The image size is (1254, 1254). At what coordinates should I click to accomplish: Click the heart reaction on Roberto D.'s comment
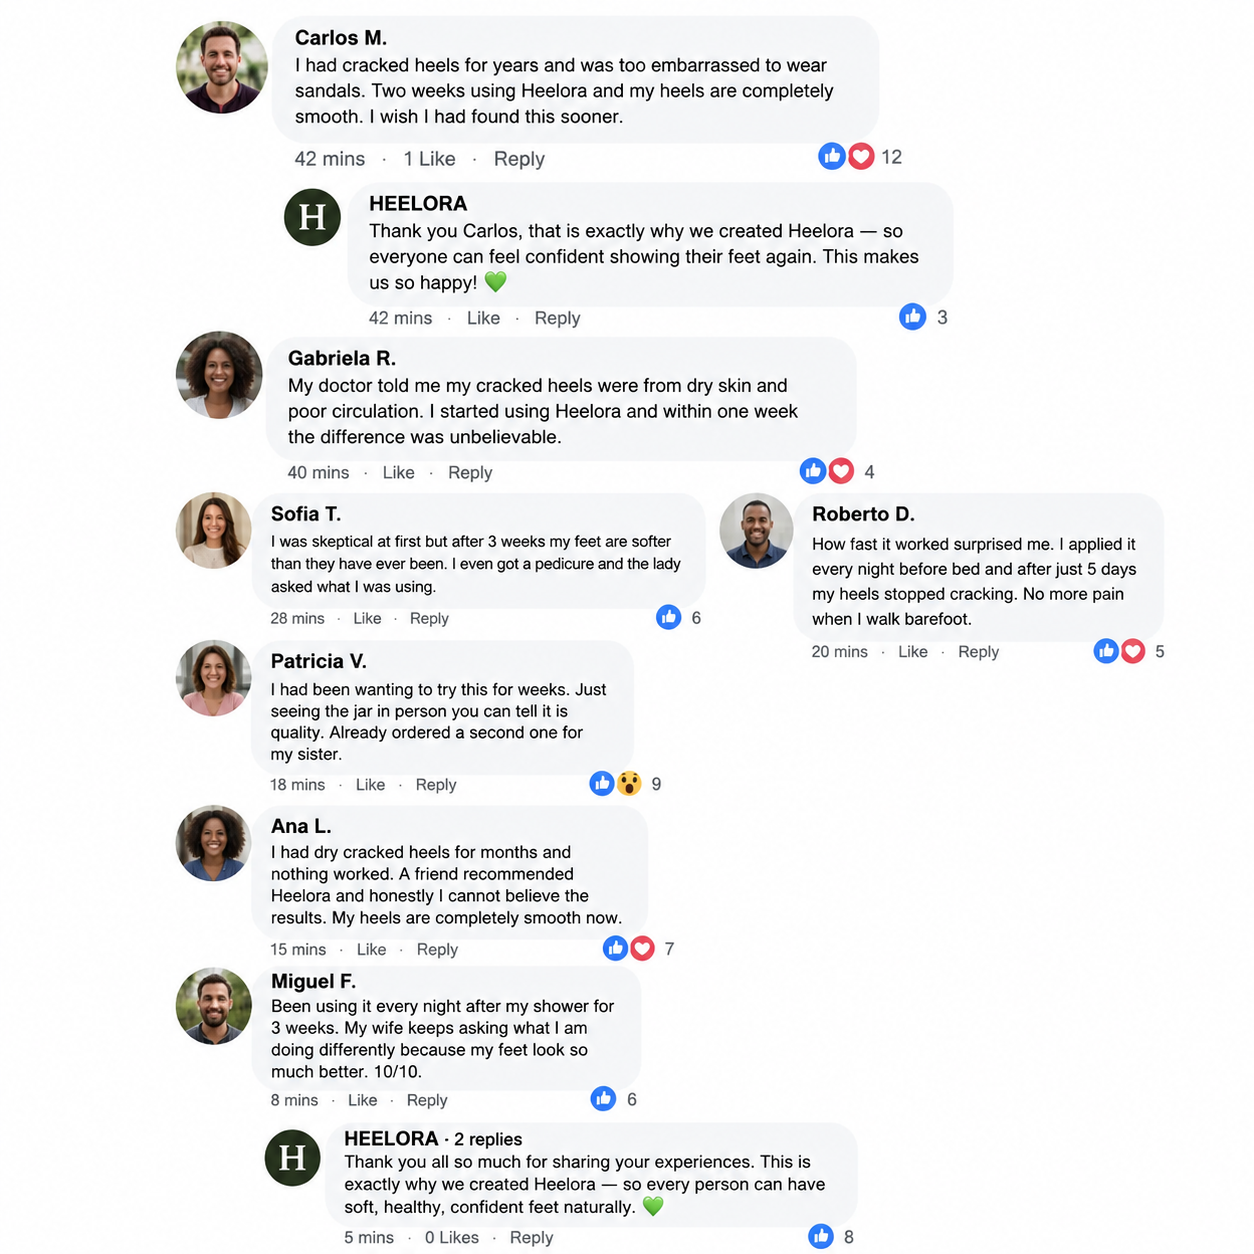1133,651
